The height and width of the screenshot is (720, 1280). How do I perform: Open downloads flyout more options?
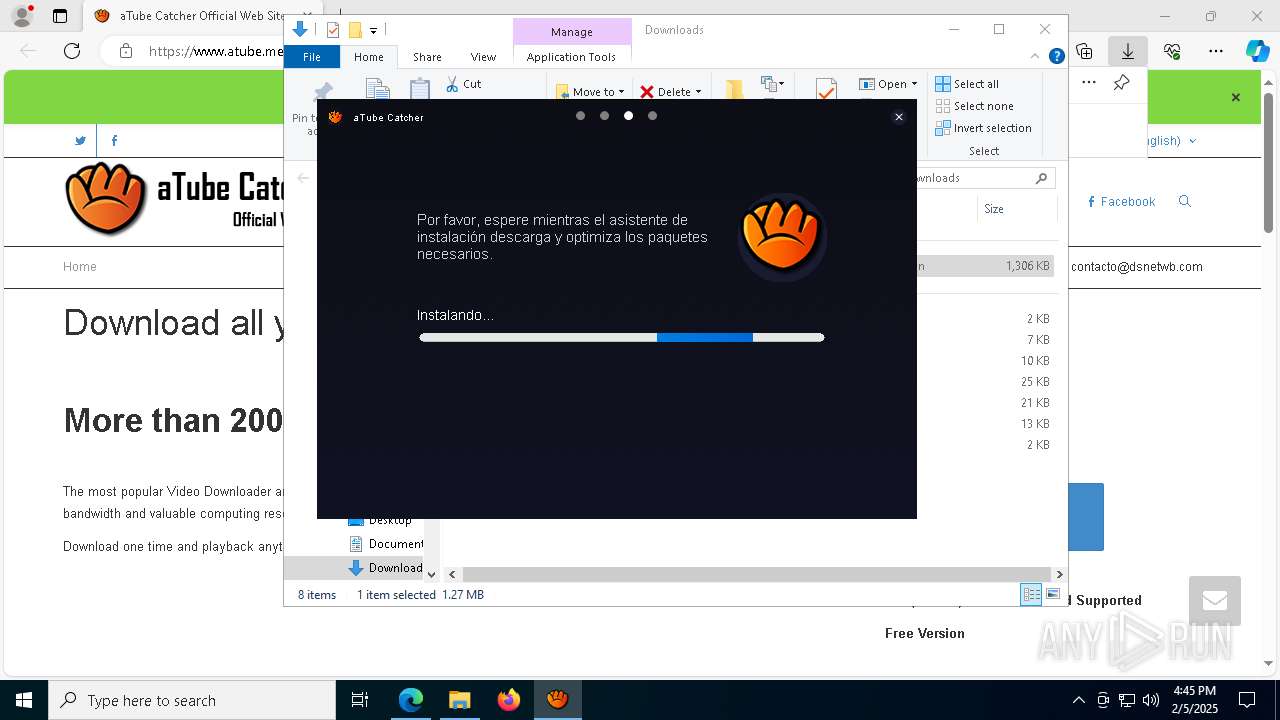[x=1089, y=83]
